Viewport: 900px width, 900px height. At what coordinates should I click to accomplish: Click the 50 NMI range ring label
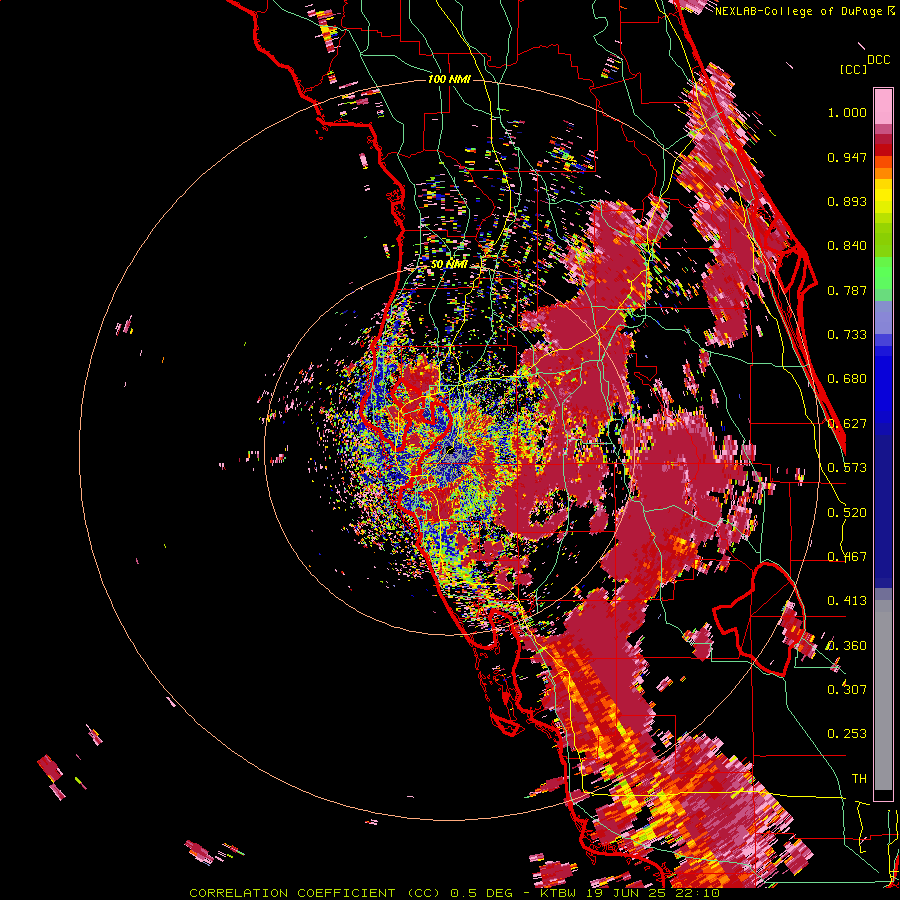pyautogui.click(x=449, y=264)
